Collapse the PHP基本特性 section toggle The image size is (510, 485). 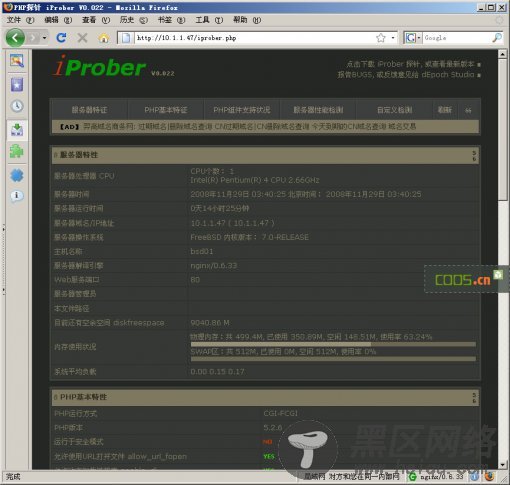(x=474, y=398)
